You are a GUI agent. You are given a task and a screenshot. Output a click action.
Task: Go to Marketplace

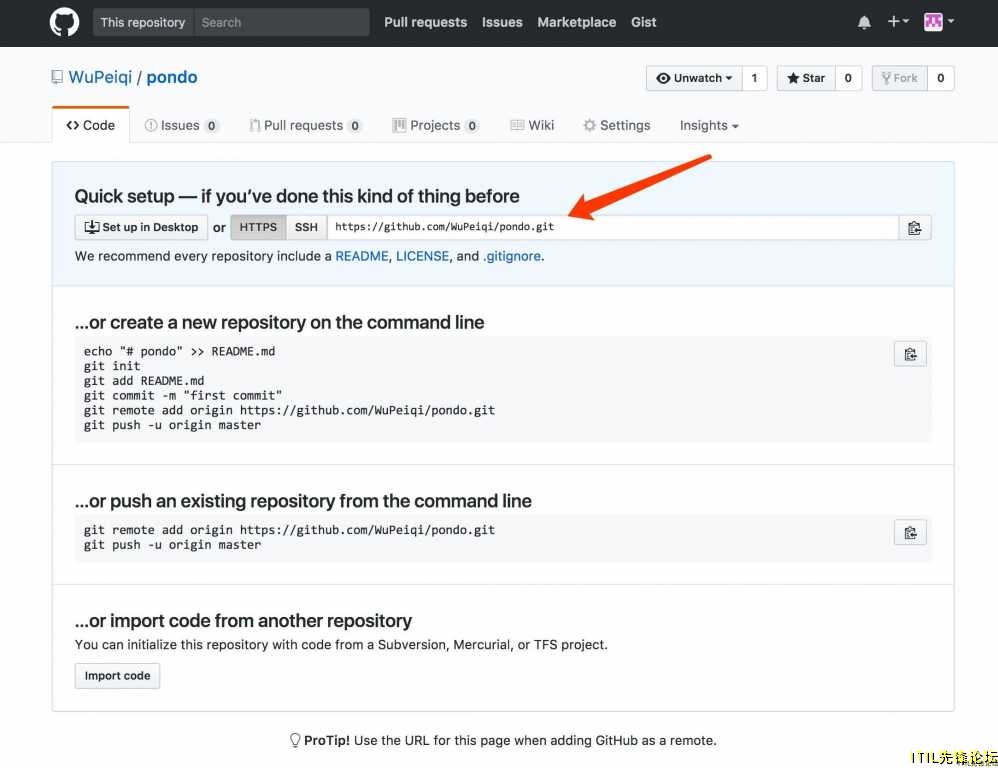click(x=577, y=22)
